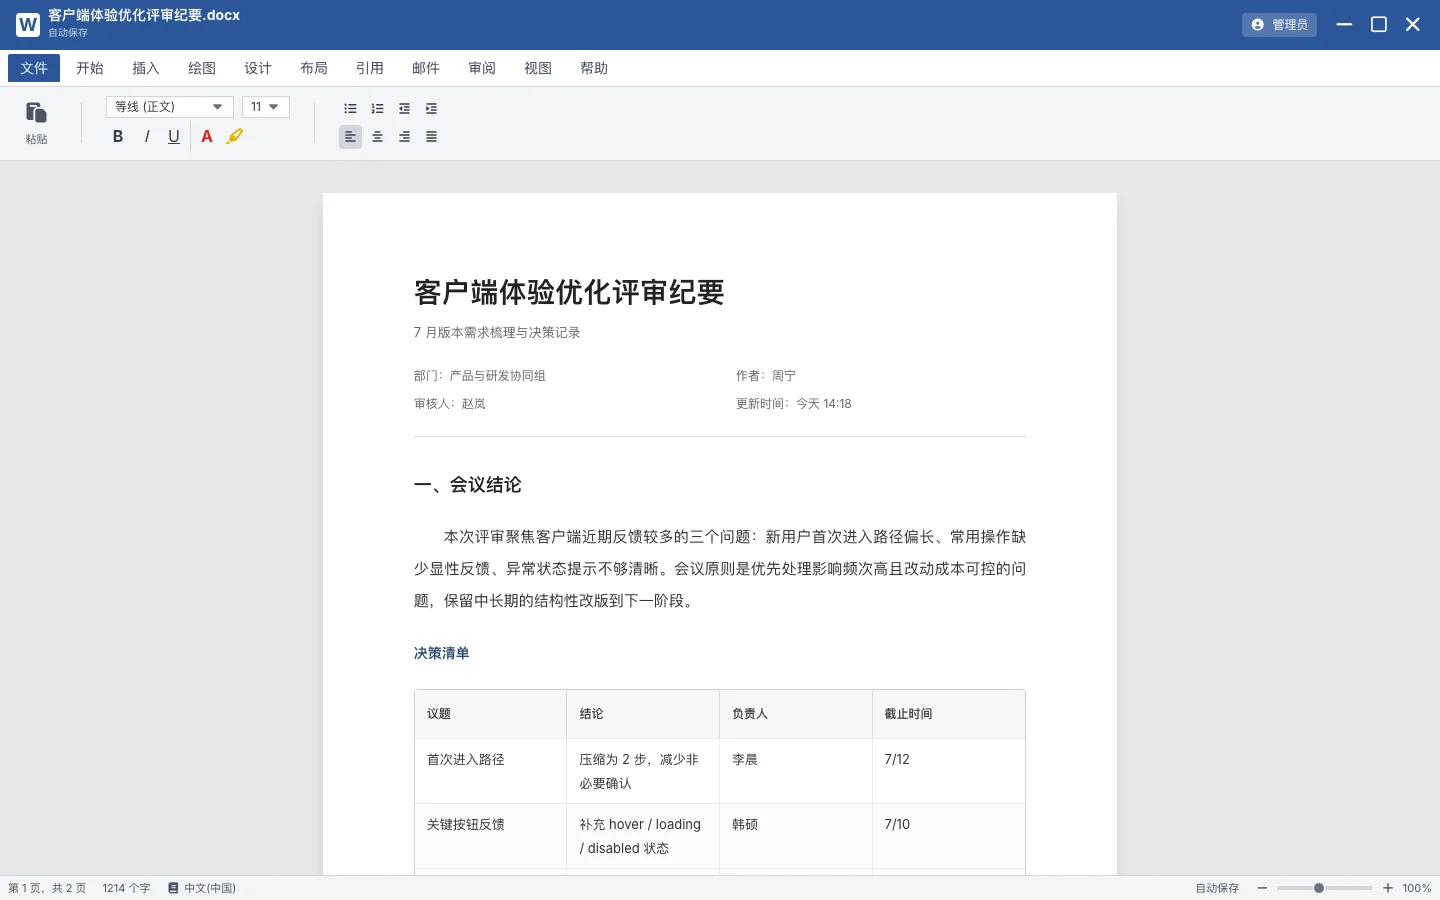
Task: Click the Word app logo icon
Action: tap(28, 25)
